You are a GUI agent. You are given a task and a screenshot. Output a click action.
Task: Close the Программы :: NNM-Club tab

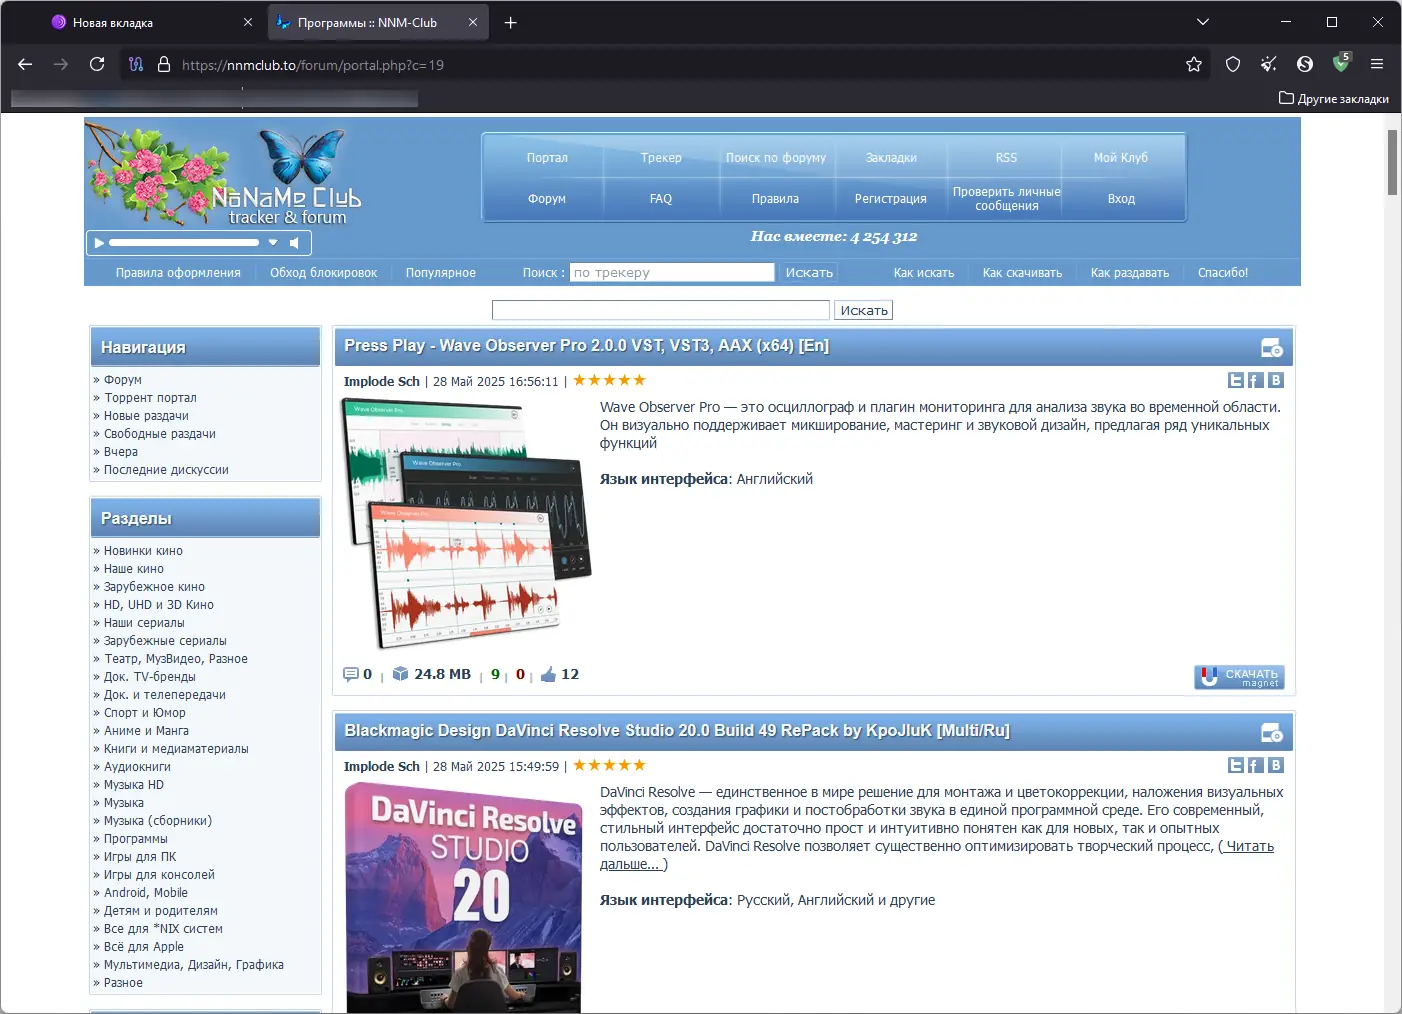pyautogui.click(x=473, y=22)
